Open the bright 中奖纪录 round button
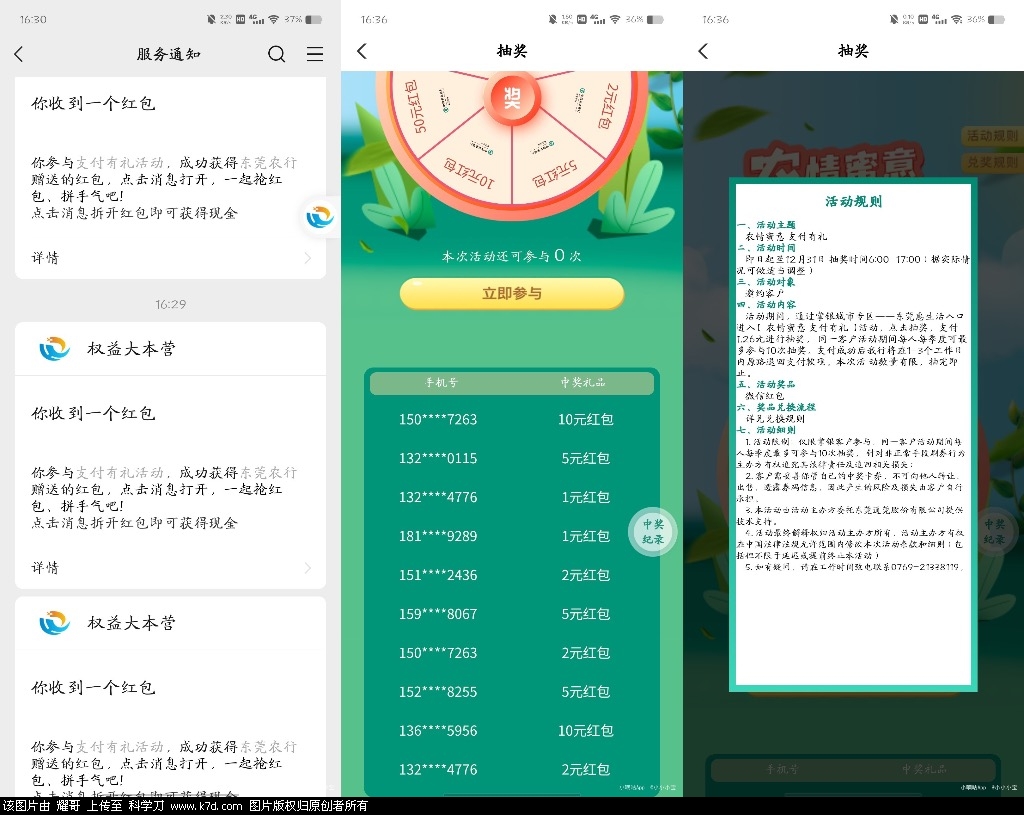This screenshot has width=1024, height=815. coord(652,531)
